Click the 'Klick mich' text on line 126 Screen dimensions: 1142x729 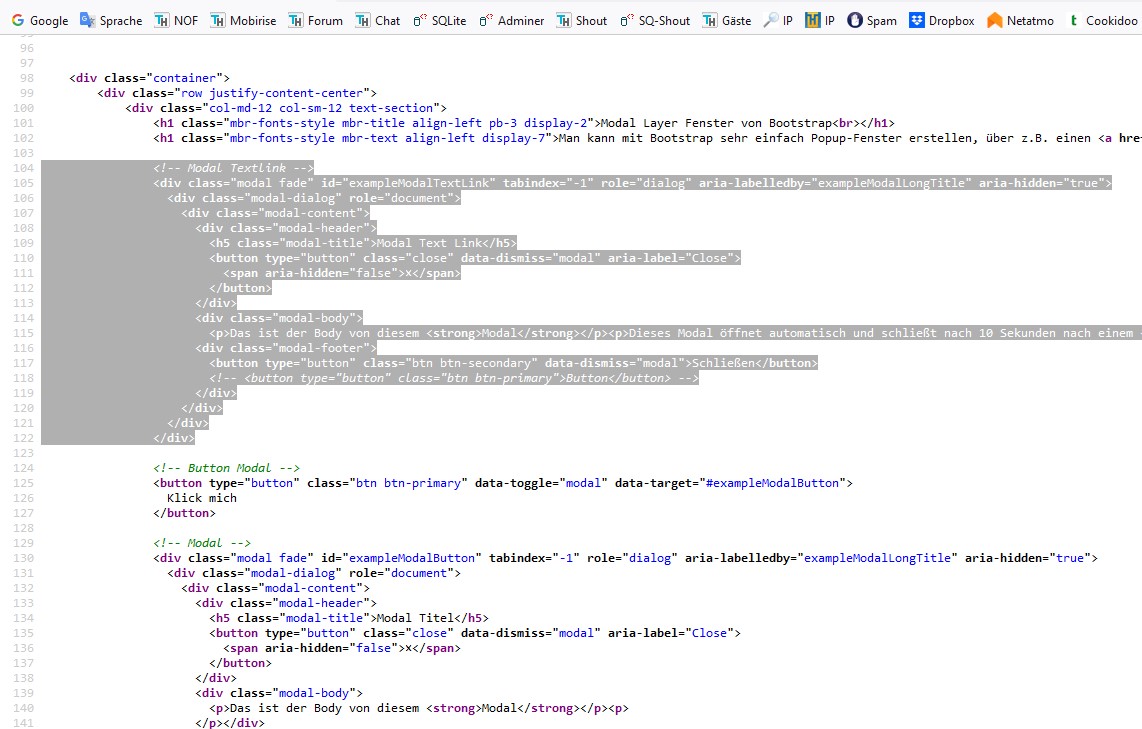pyautogui.click(x=202, y=498)
